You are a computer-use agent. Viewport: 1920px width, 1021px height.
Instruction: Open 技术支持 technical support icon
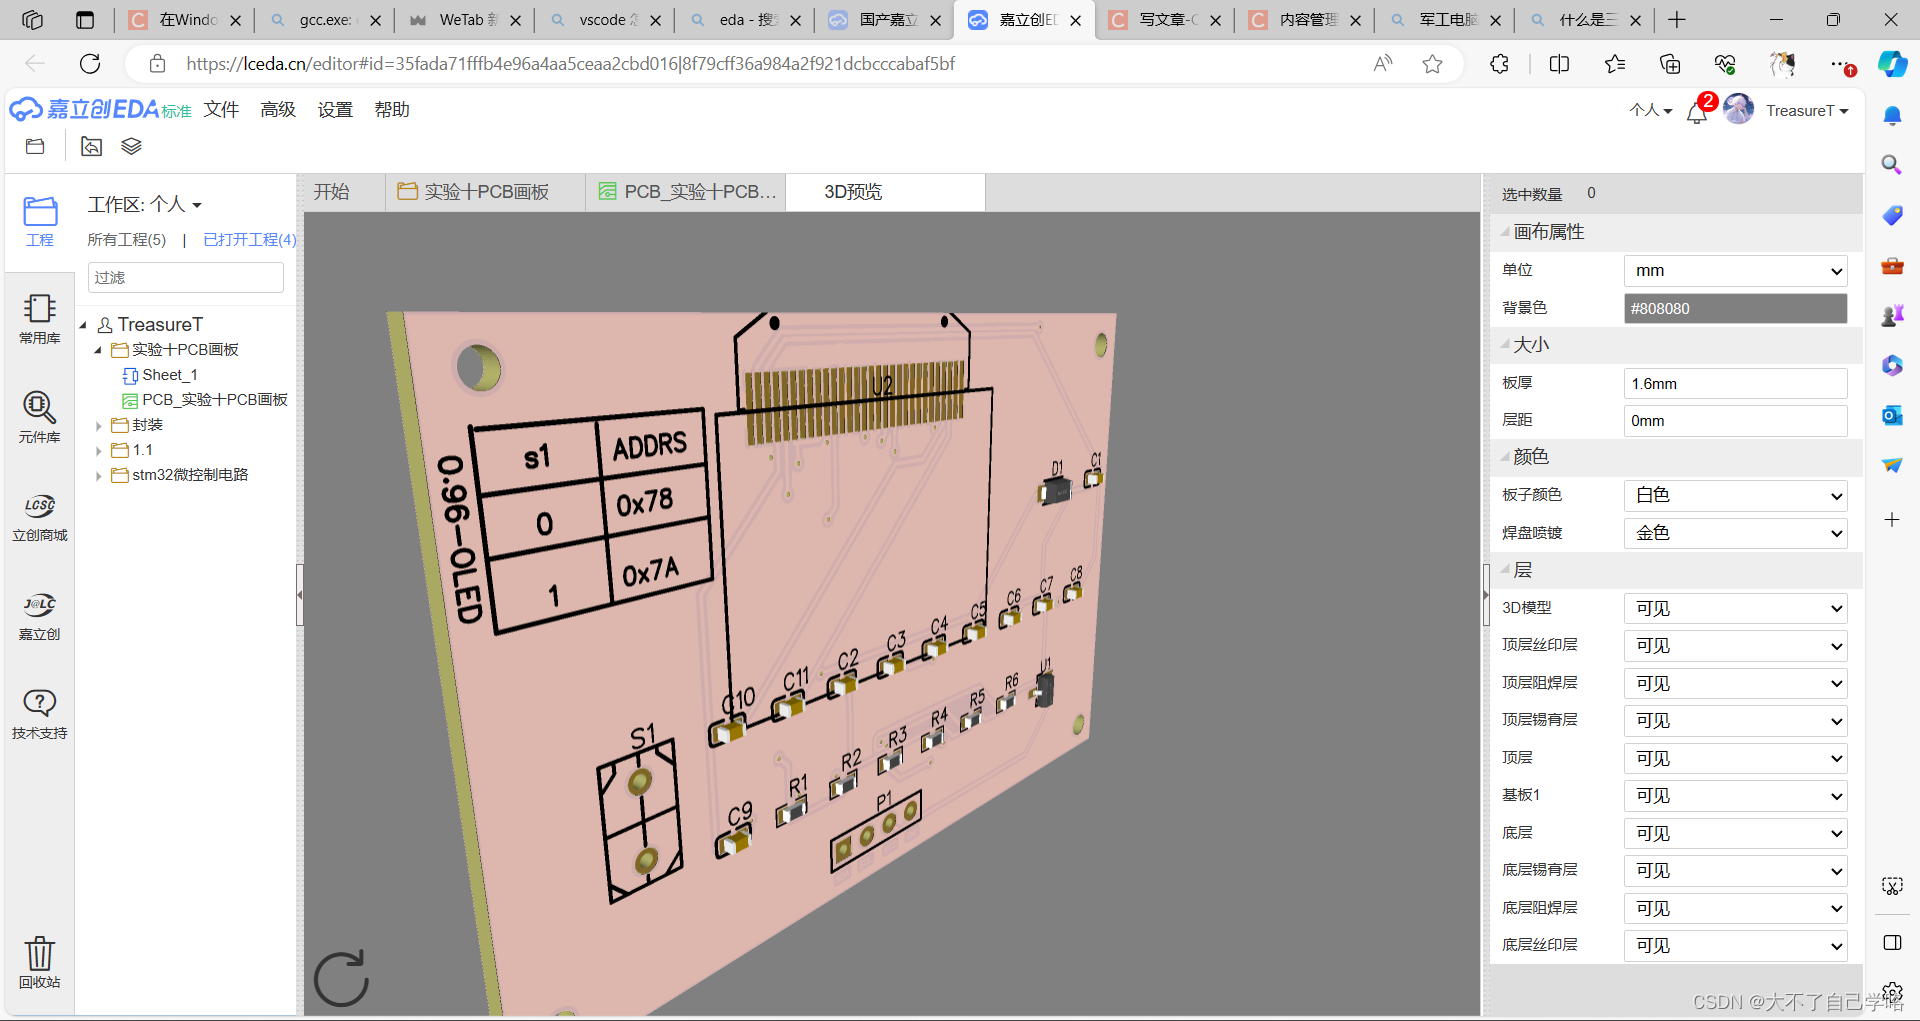coord(40,714)
